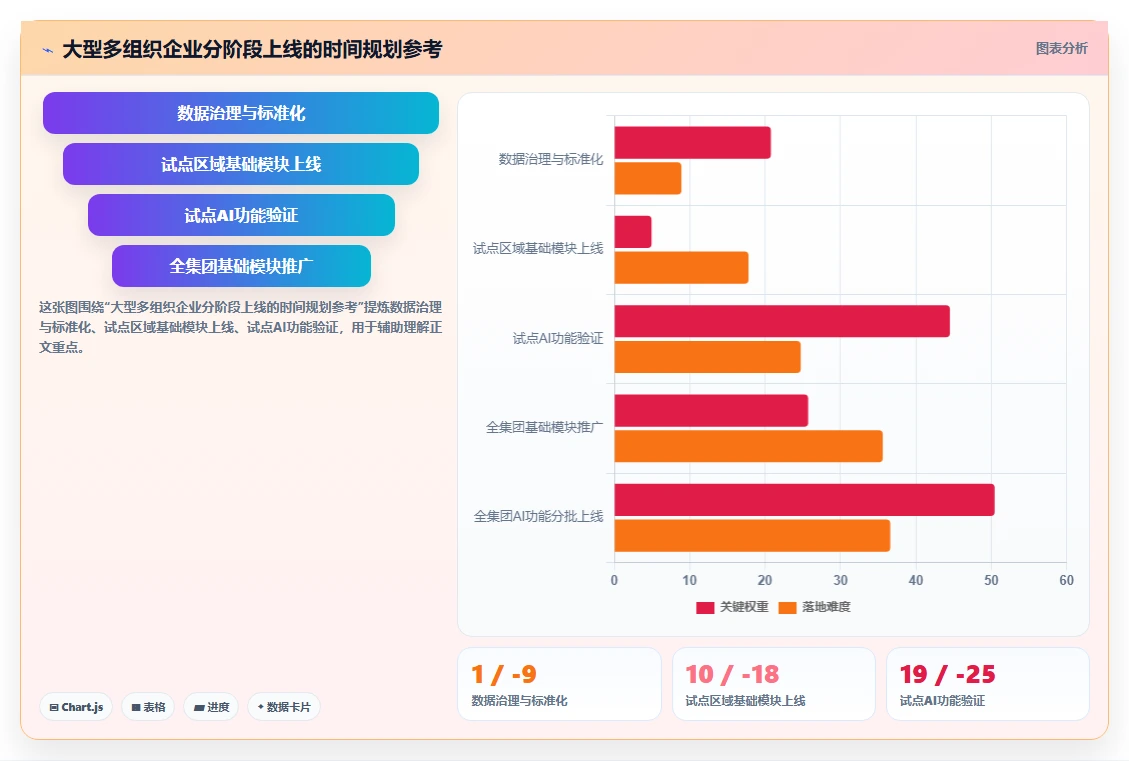Click the 全集团AI功能分批上线 chart axis label

(x=539, y=517)
